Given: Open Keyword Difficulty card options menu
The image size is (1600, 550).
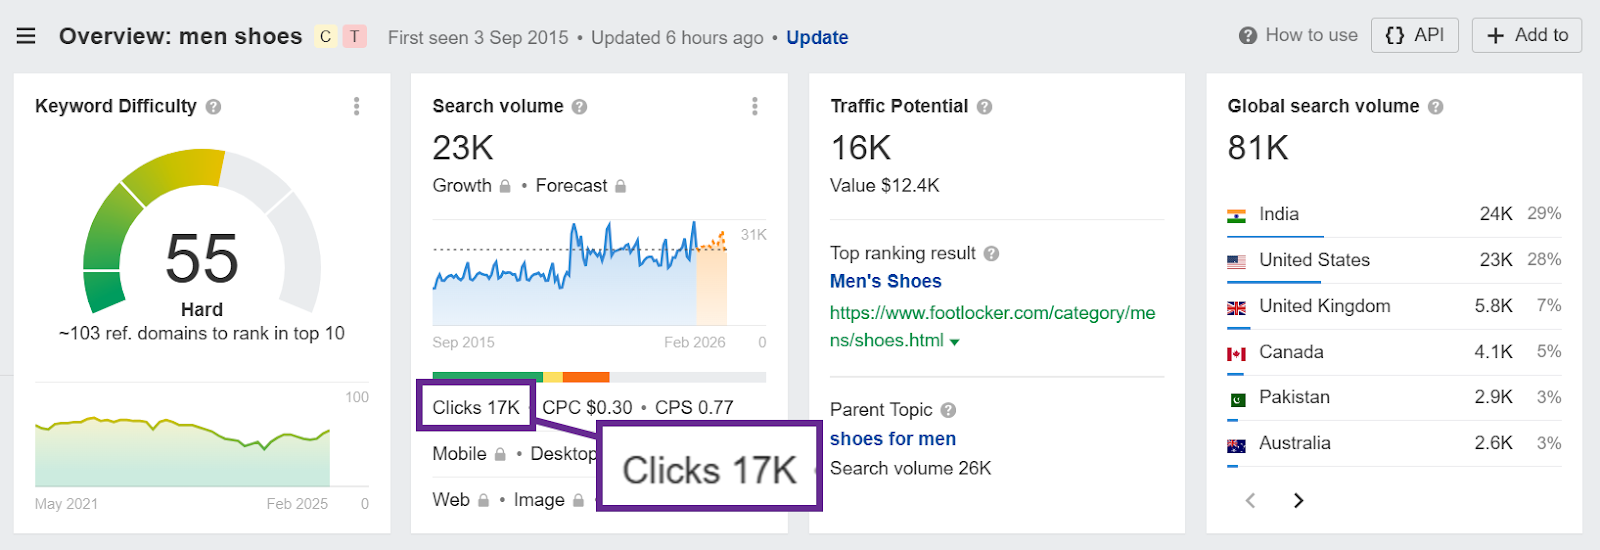Looking at the screenshot, I should click(356, 106).
